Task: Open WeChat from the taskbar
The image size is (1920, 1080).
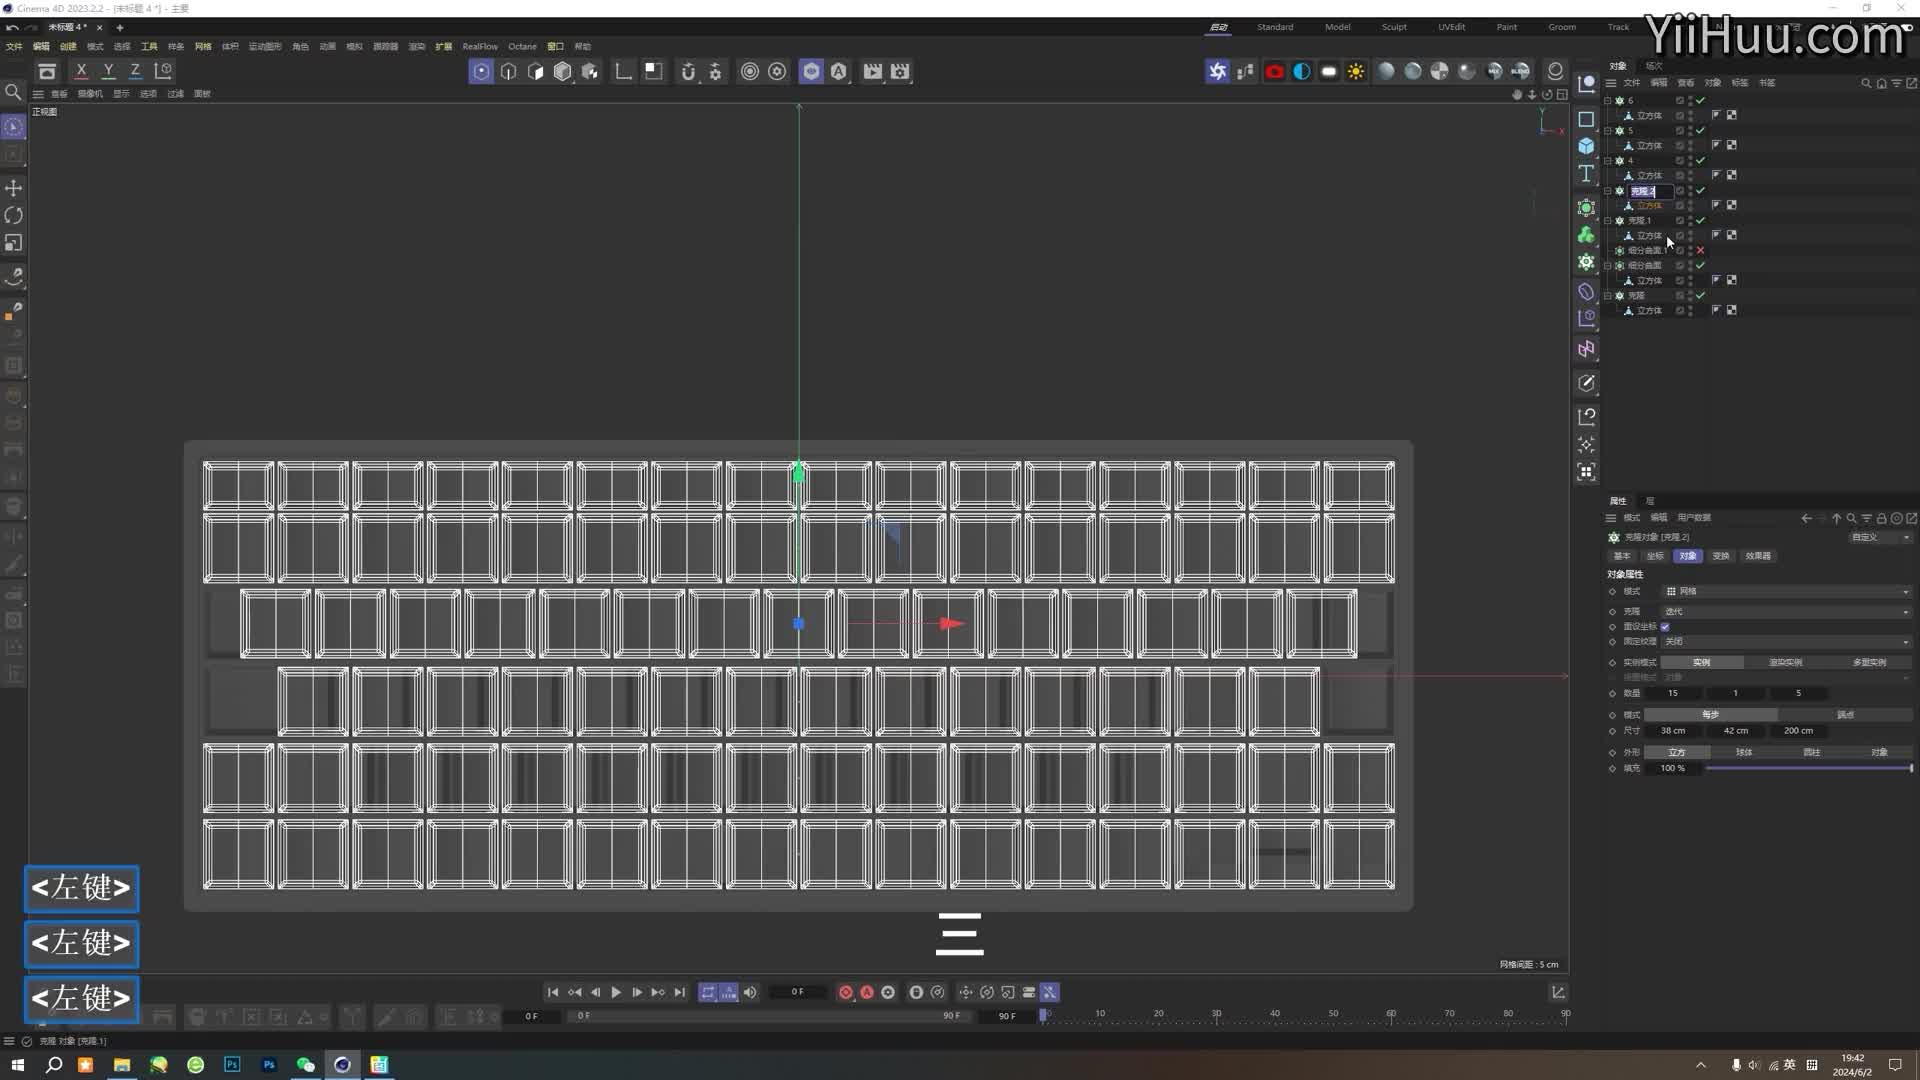Action: (305, 1065)
